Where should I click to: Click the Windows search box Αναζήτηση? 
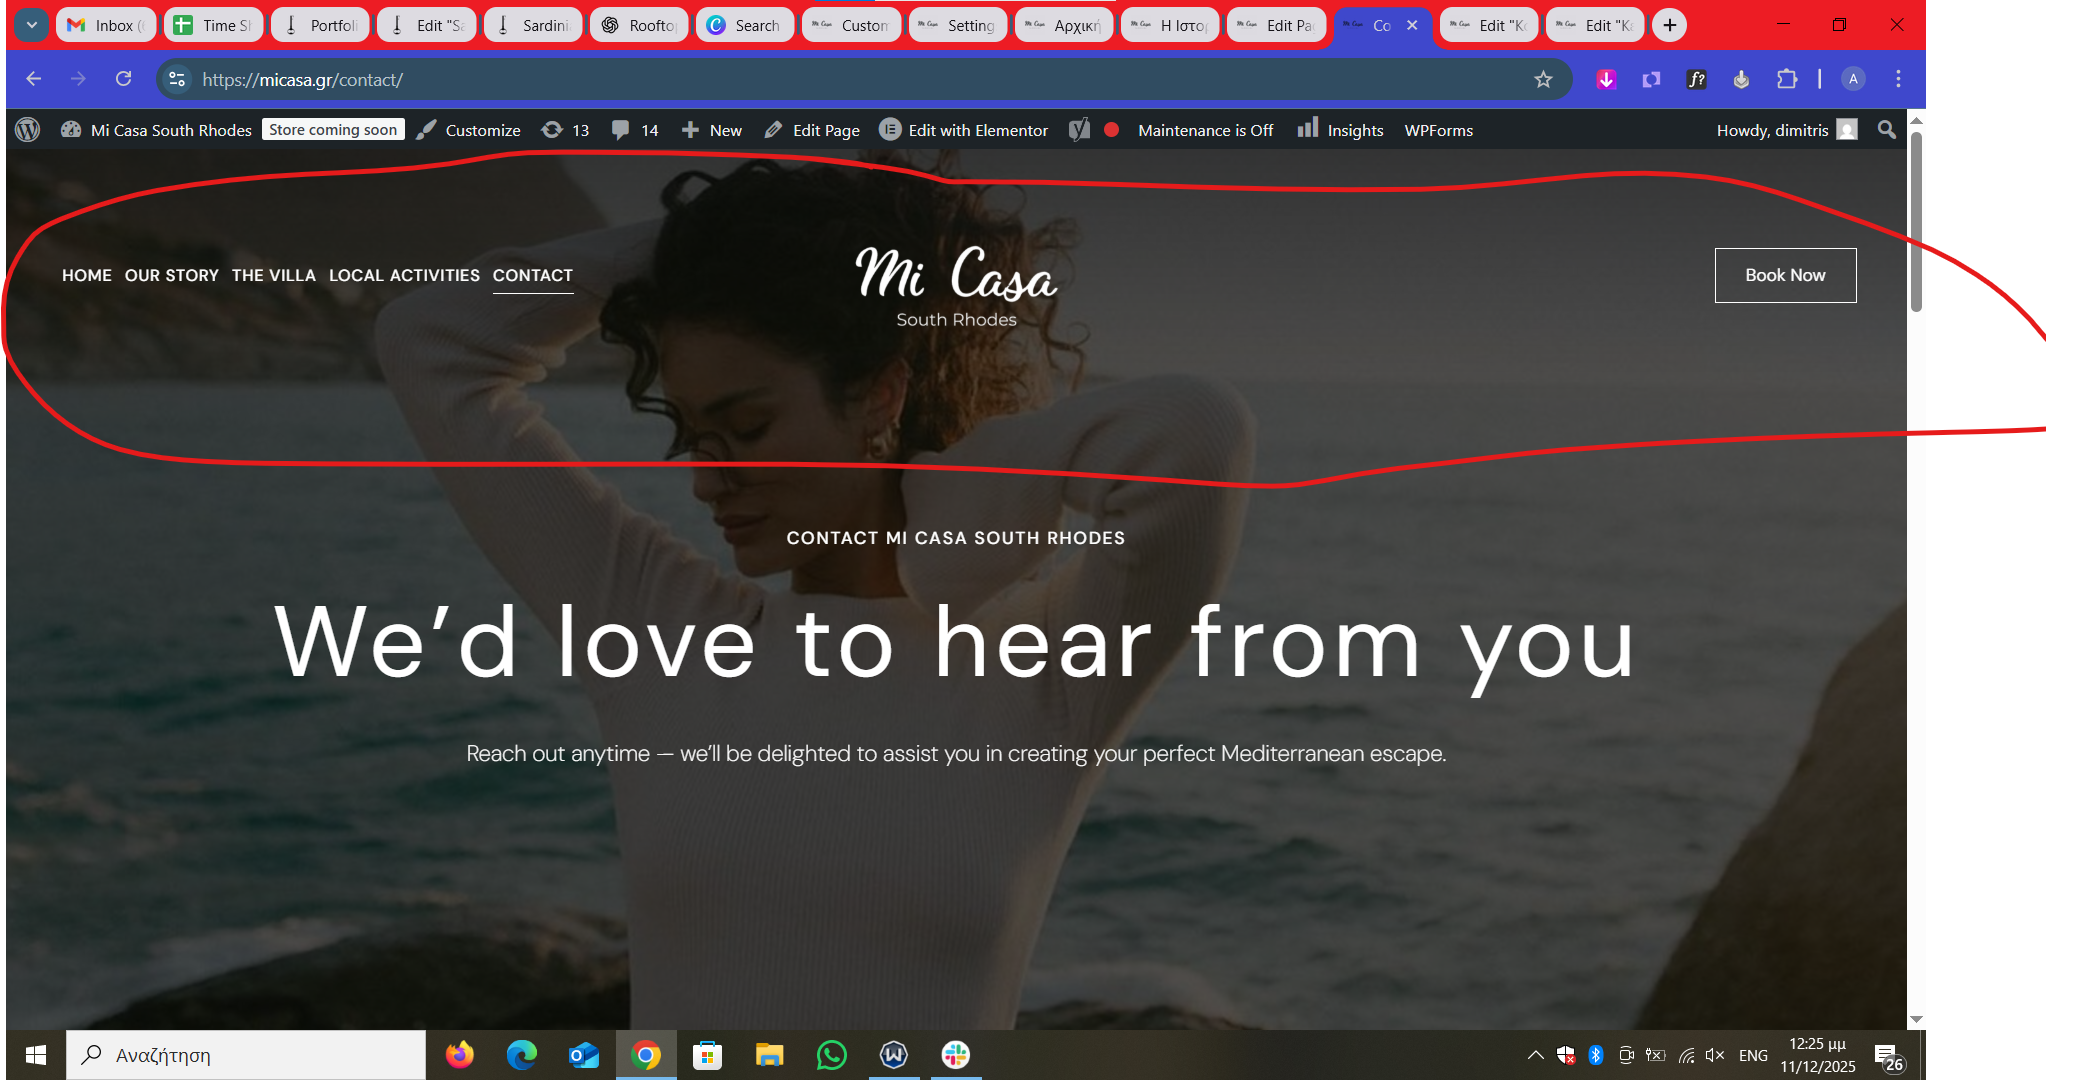tap(245, 1055)
